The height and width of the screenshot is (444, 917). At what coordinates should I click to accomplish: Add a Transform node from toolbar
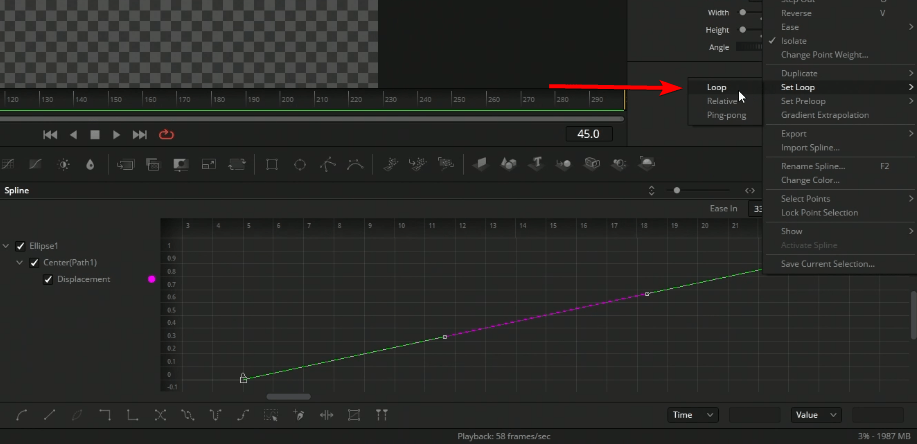click(x=237, y=165)
